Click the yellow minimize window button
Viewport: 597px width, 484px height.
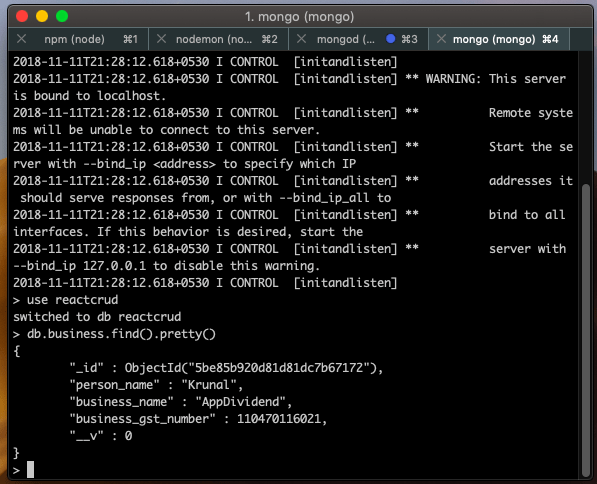click(42, 16)
